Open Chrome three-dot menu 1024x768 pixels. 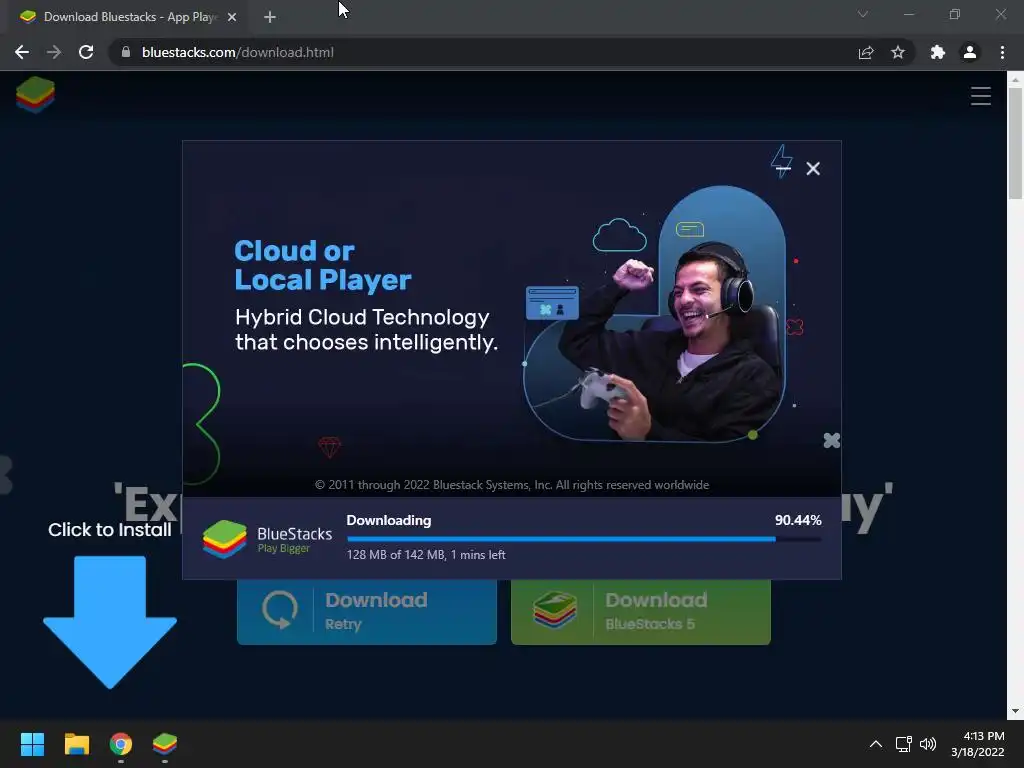[1002, 52]
